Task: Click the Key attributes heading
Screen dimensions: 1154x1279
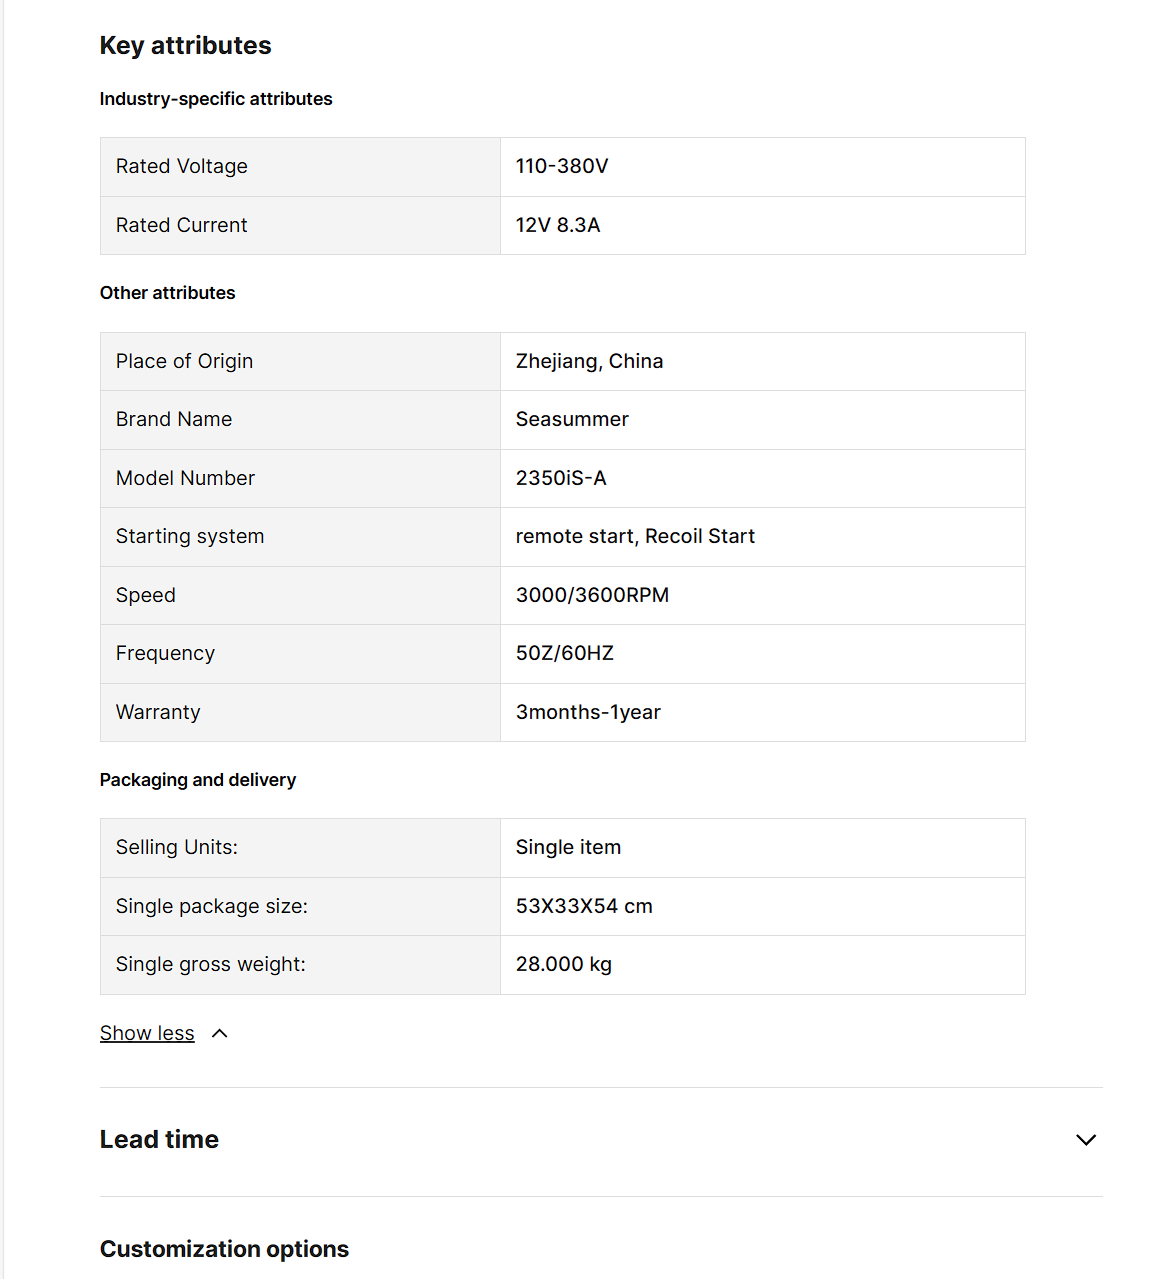Action: [185, 46]
